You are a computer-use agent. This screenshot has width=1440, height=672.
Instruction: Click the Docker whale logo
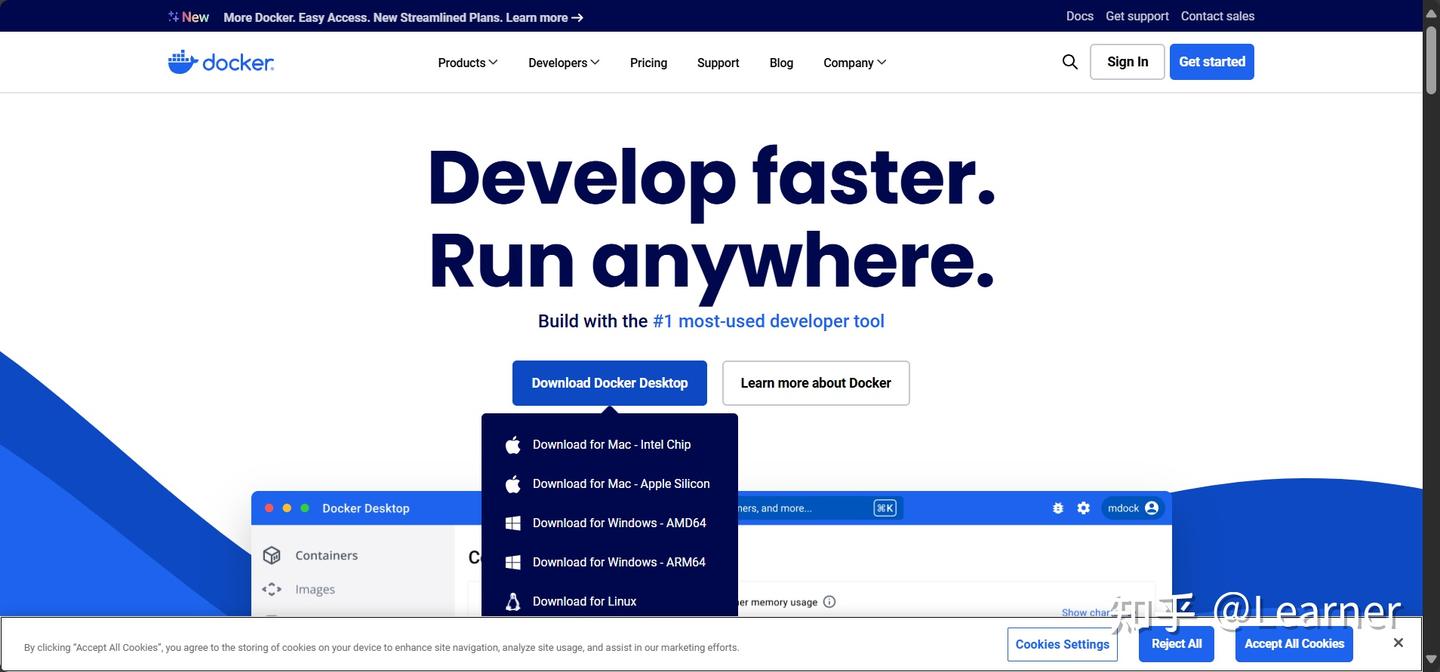click(x=182, y=61)
